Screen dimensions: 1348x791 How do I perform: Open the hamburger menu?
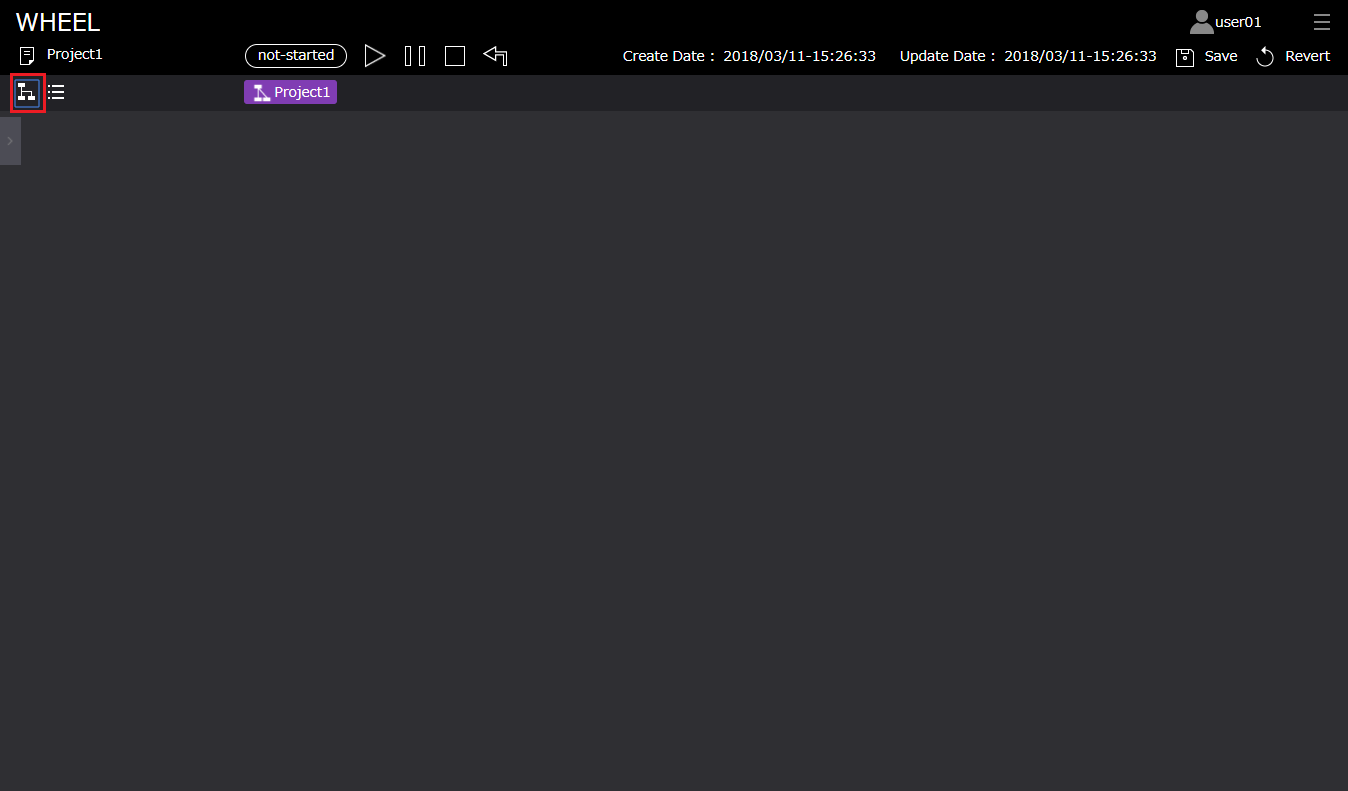1322,22
